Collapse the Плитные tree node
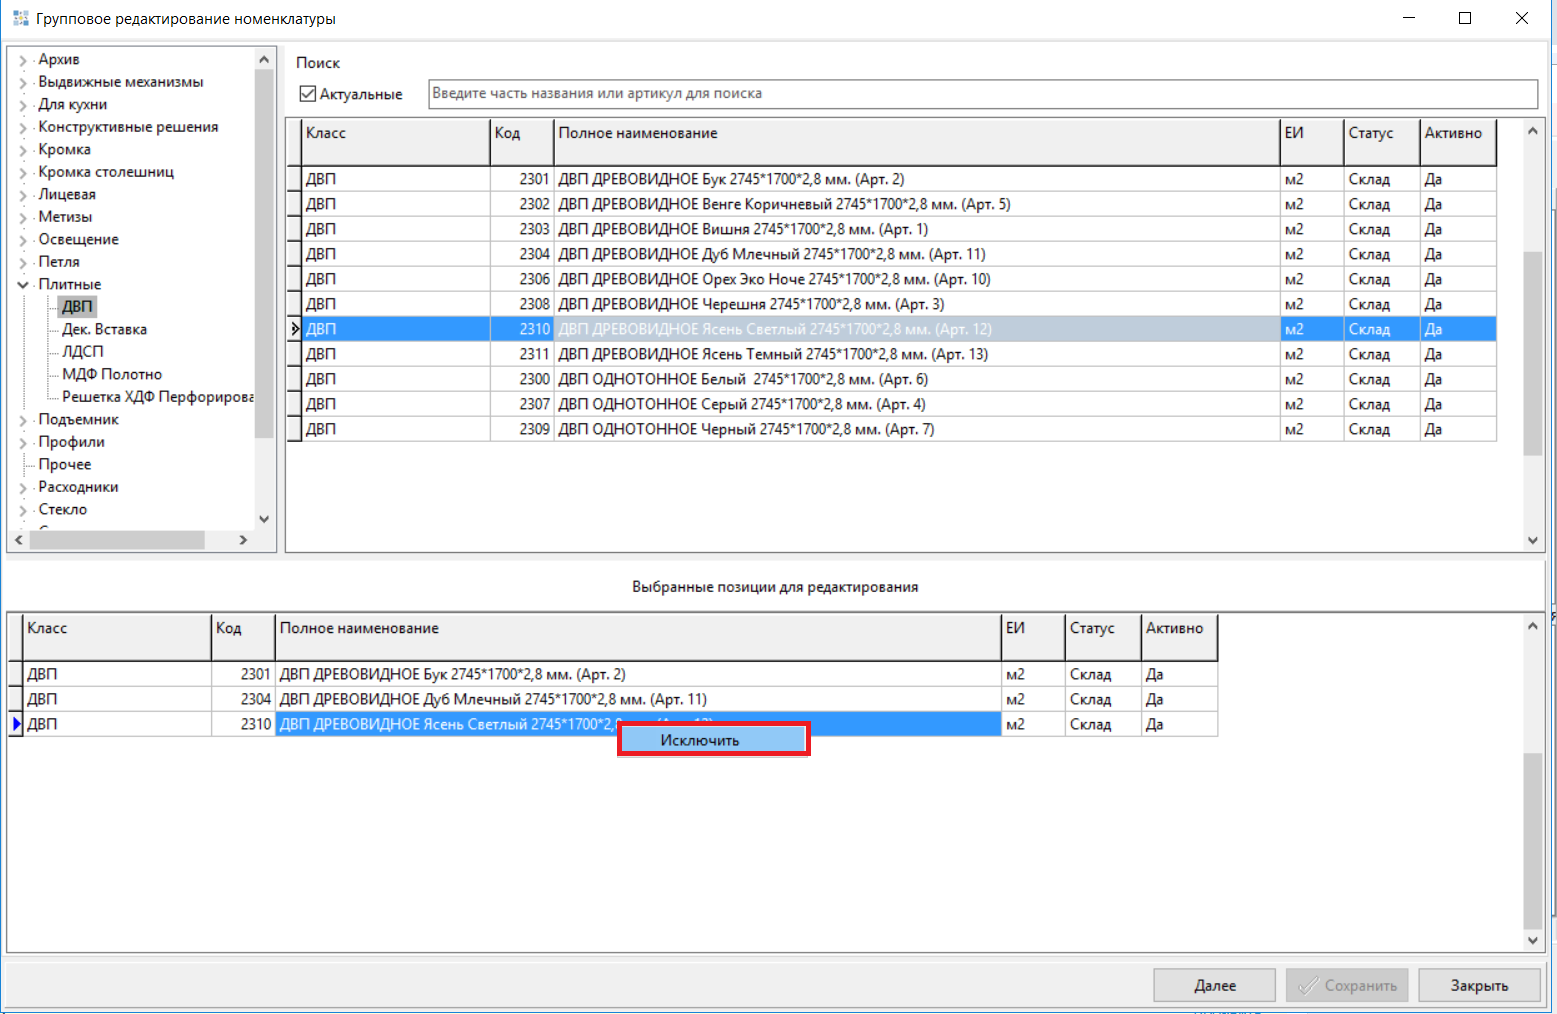Image resolution: width=1557 pixels, height=1014 pixels. click(23, 285)
